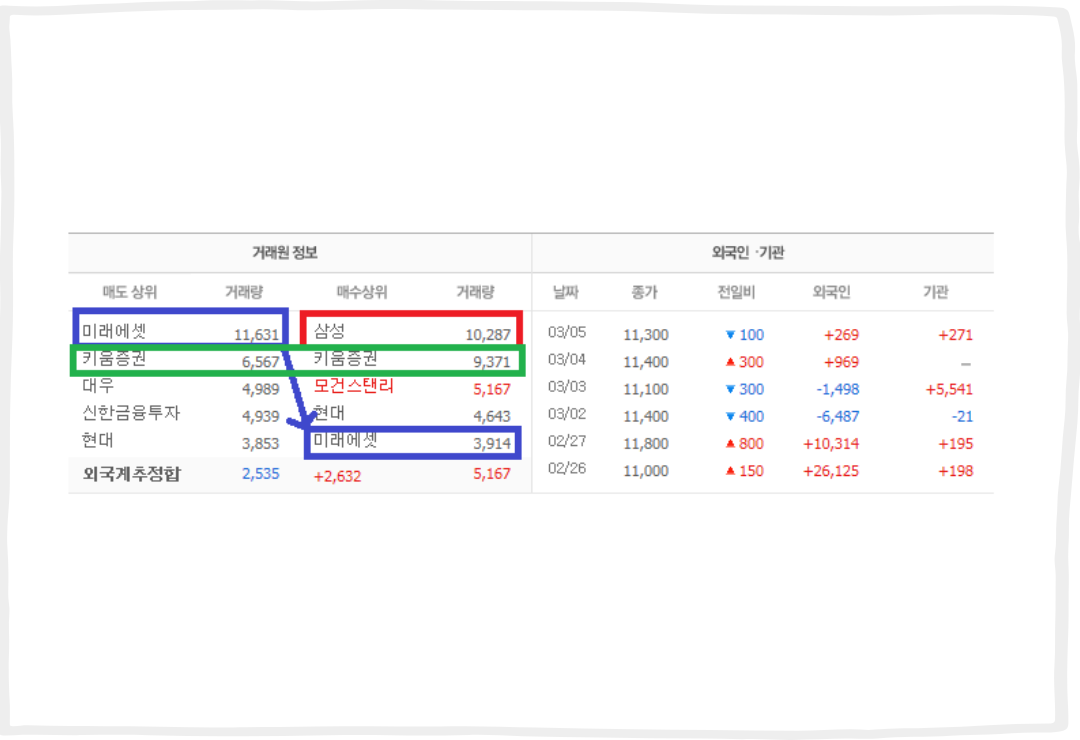The image size is (1080, 740).
Task: Select the date 03/05
Action: pyautogui.click(x=567, y=332)
